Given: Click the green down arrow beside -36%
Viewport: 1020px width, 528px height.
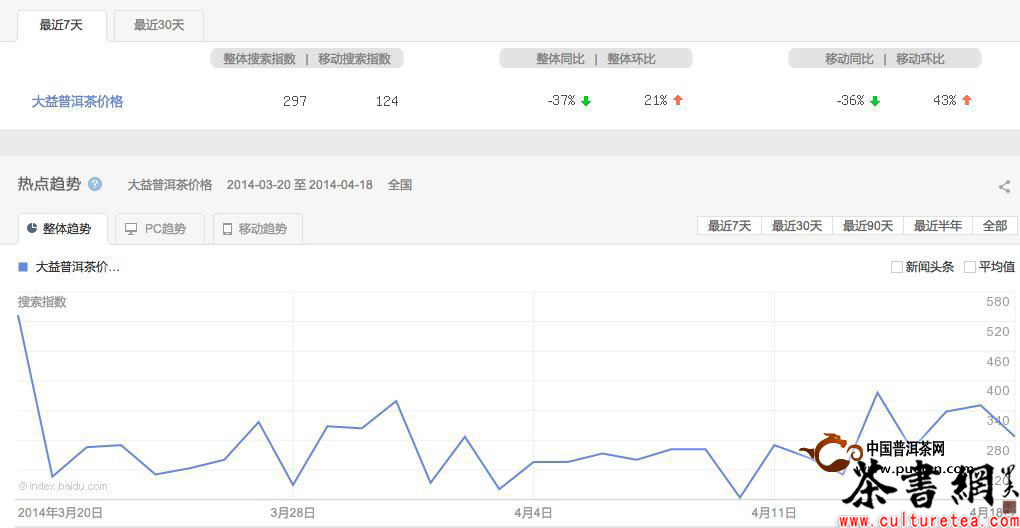Looking at the screenshot, I should pyautogui.click(x=875, y=101).
